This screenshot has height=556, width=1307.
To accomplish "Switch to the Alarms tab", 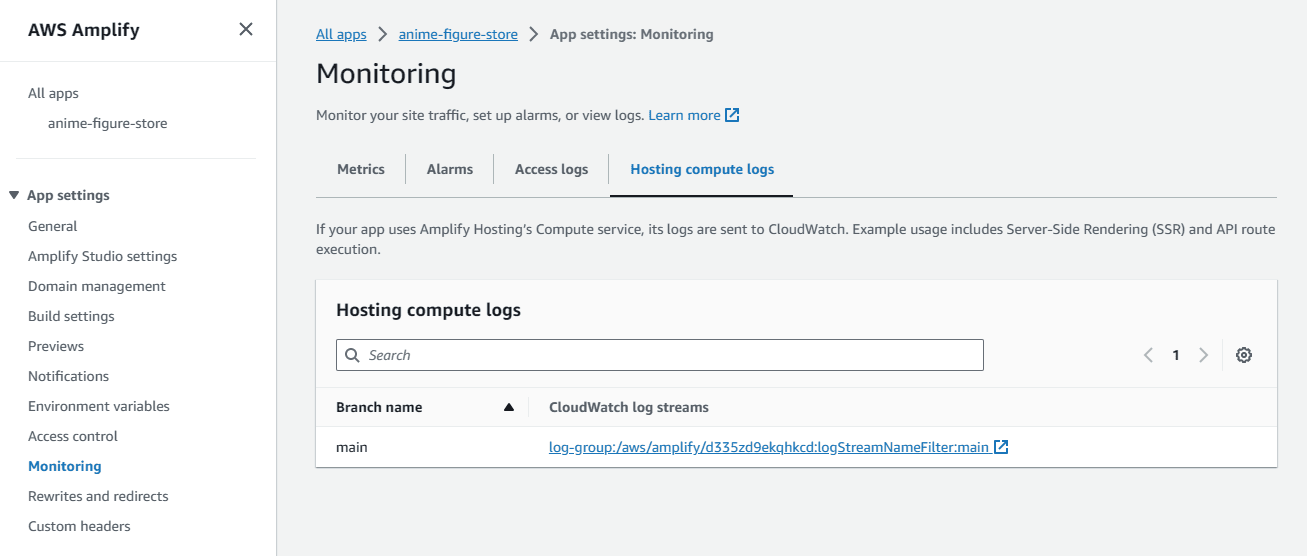I will 450,169.
